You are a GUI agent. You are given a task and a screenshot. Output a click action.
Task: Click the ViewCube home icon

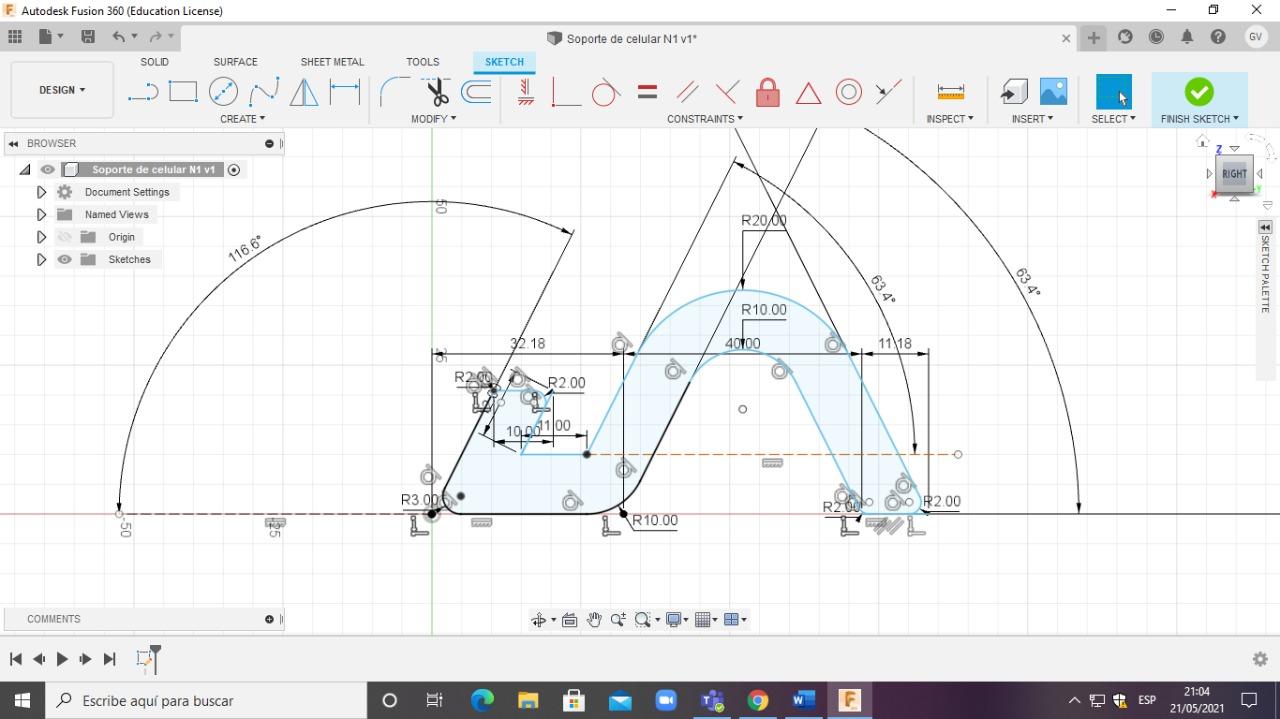click(1203, 142)
